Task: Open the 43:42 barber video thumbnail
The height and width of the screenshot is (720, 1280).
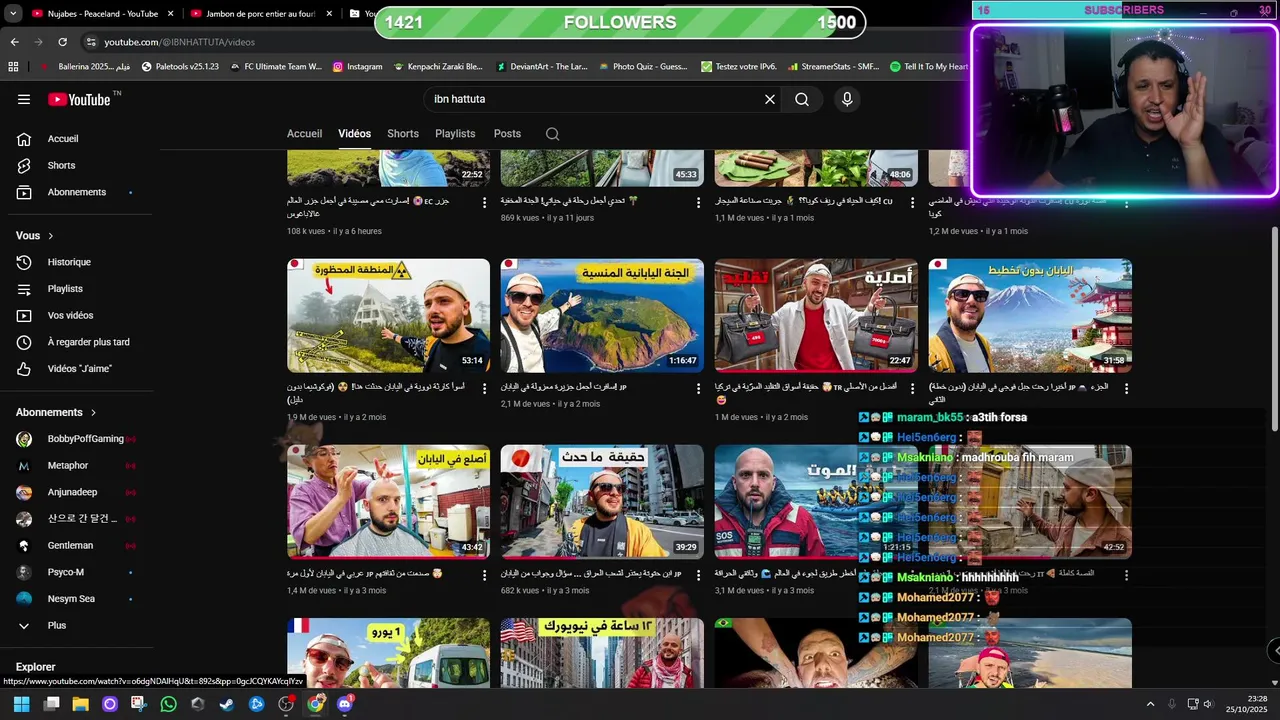Action: tap(388, 502)
